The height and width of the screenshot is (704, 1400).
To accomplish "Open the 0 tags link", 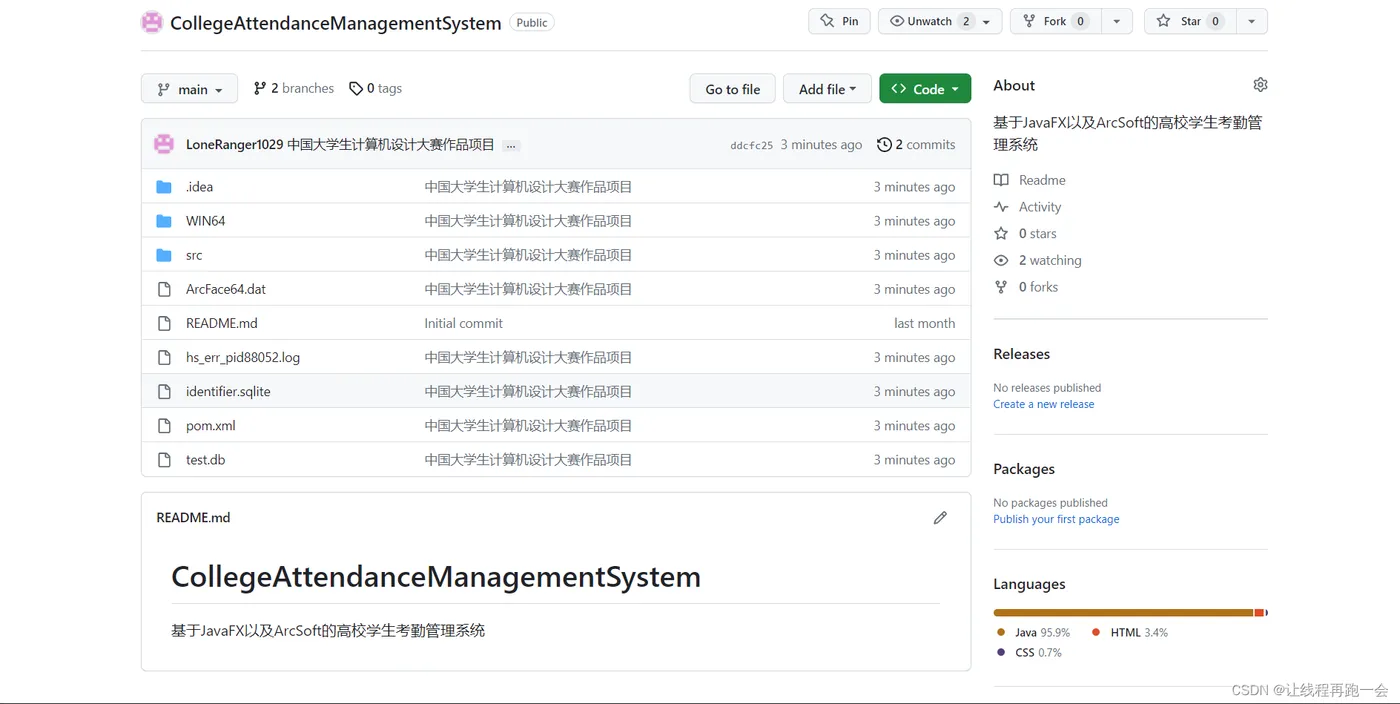I will point(375,88).
